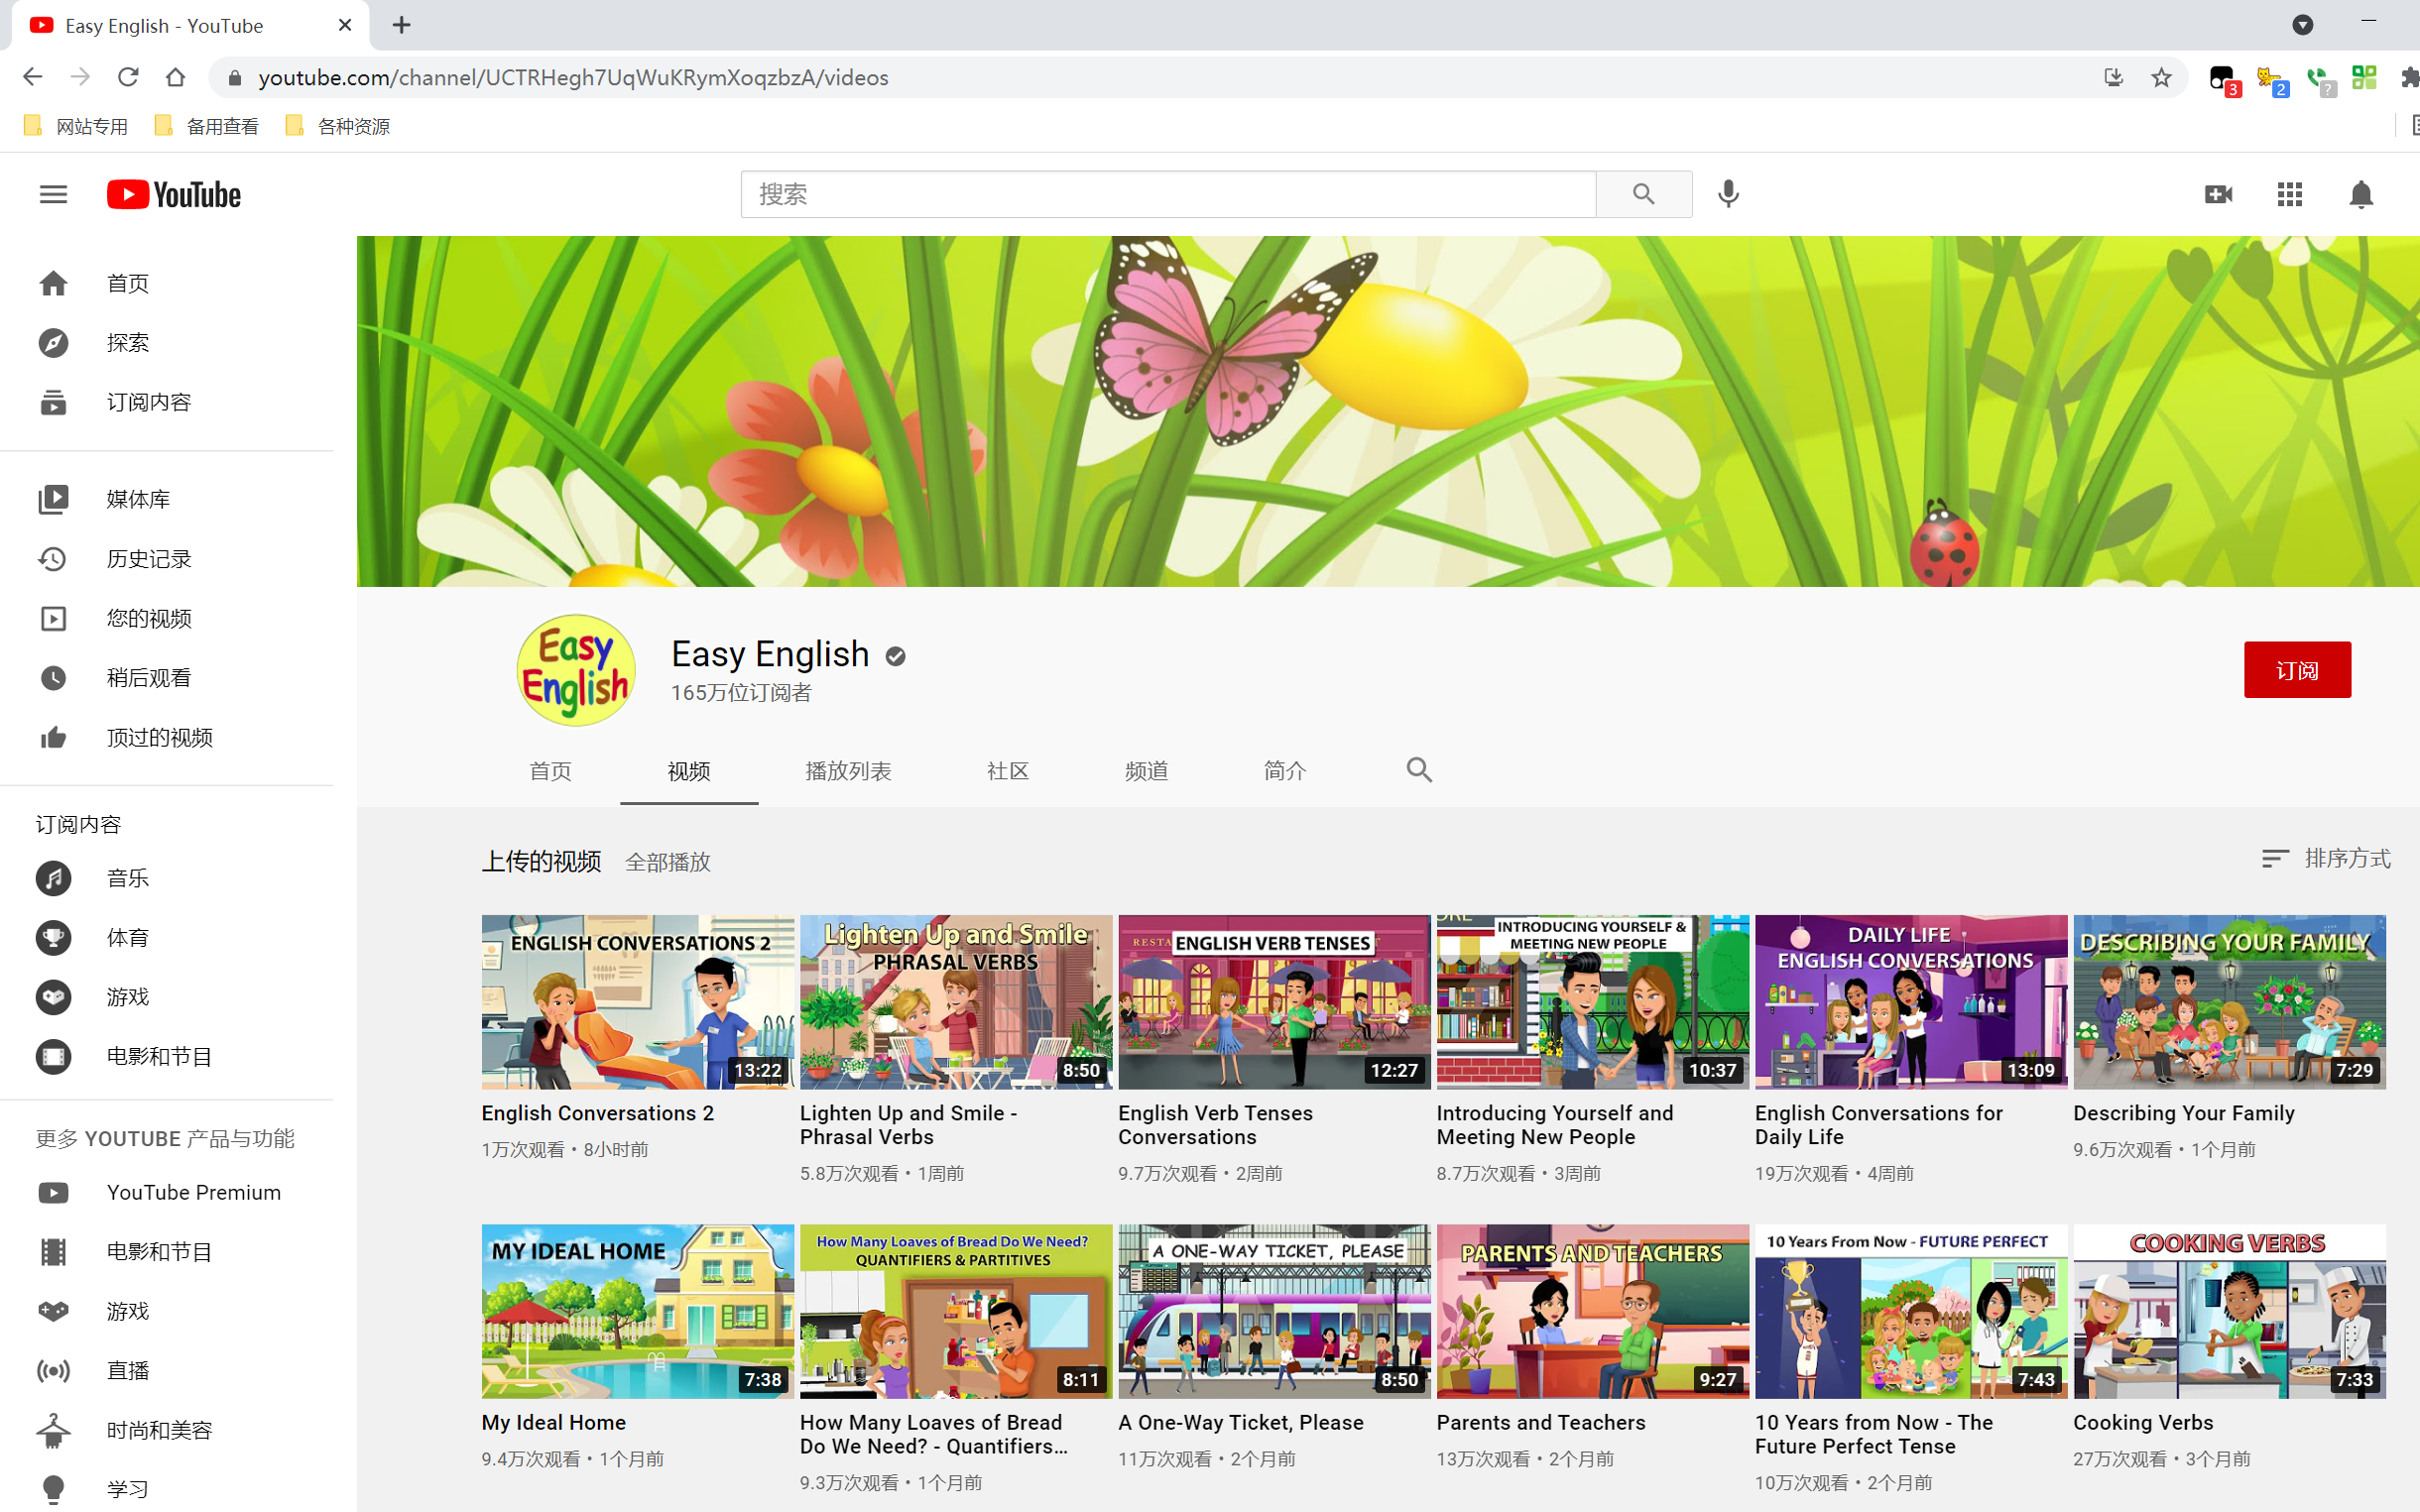
Task: Open the tab search dropdown arrow in the title bar
Action: (x=2302, y=25)
